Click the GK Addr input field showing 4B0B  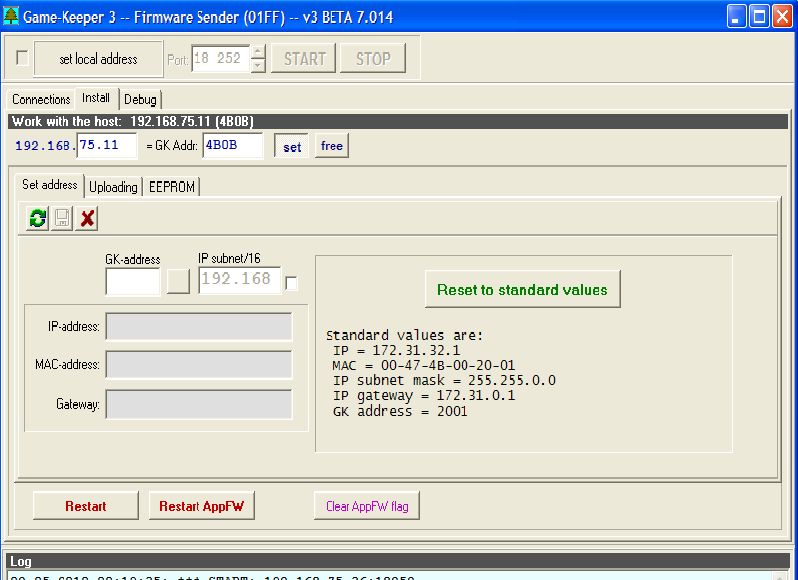point(232,146)
